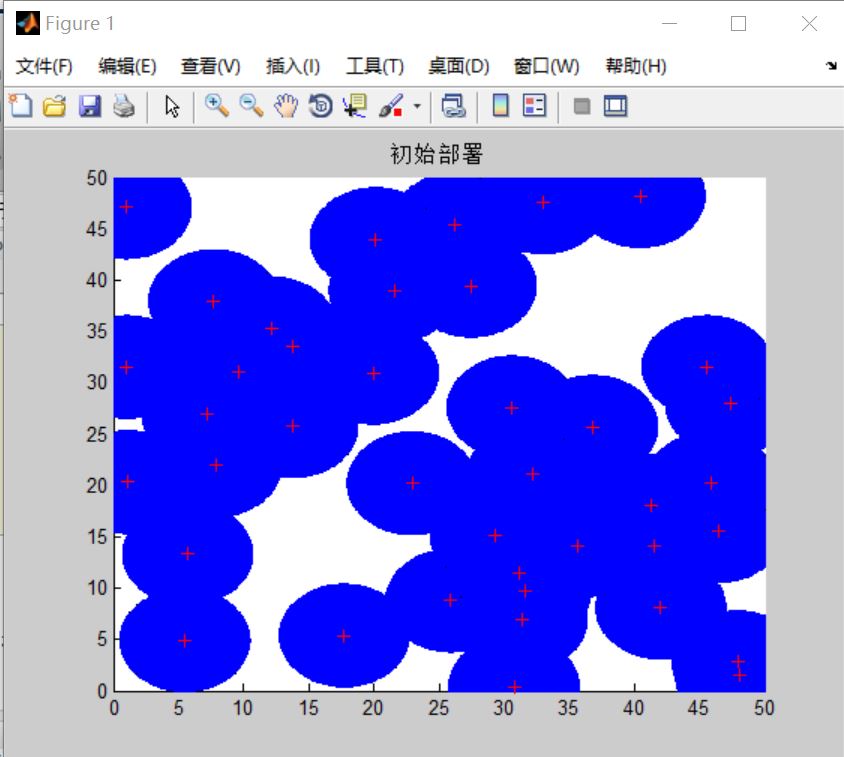Open the 插入(I) menu
This screenshot has height=757, width=844.
point(293,66)
